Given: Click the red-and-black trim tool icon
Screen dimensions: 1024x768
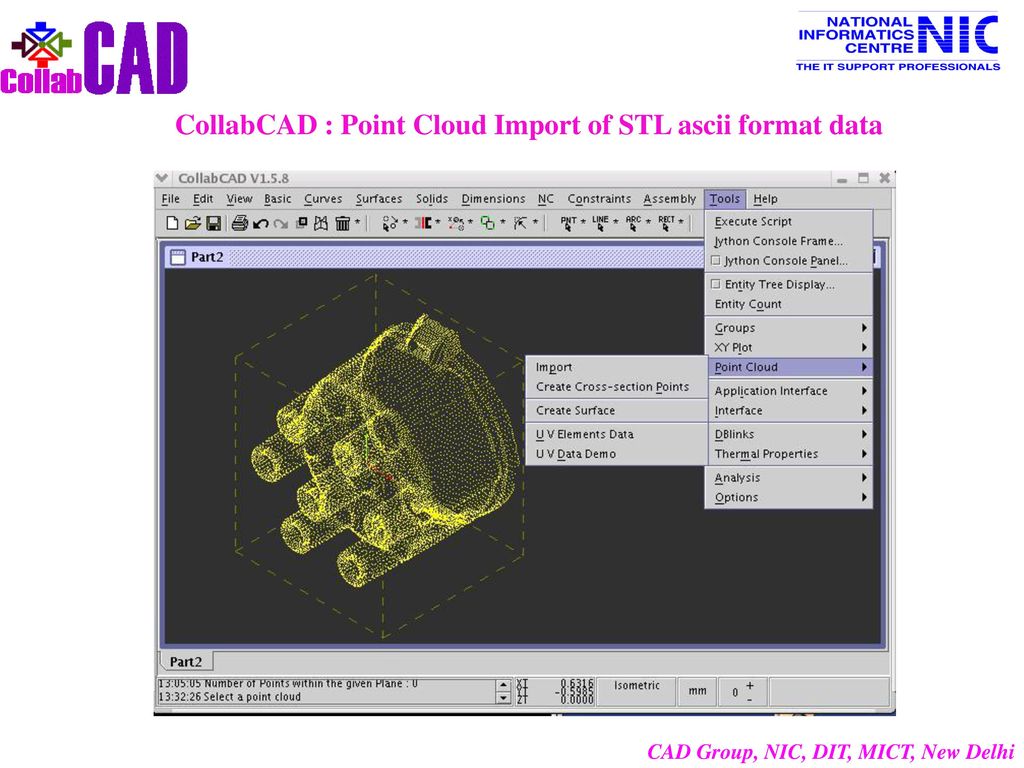Looking at the screenshot, I should pyautogui.click(x=423, y=223).
